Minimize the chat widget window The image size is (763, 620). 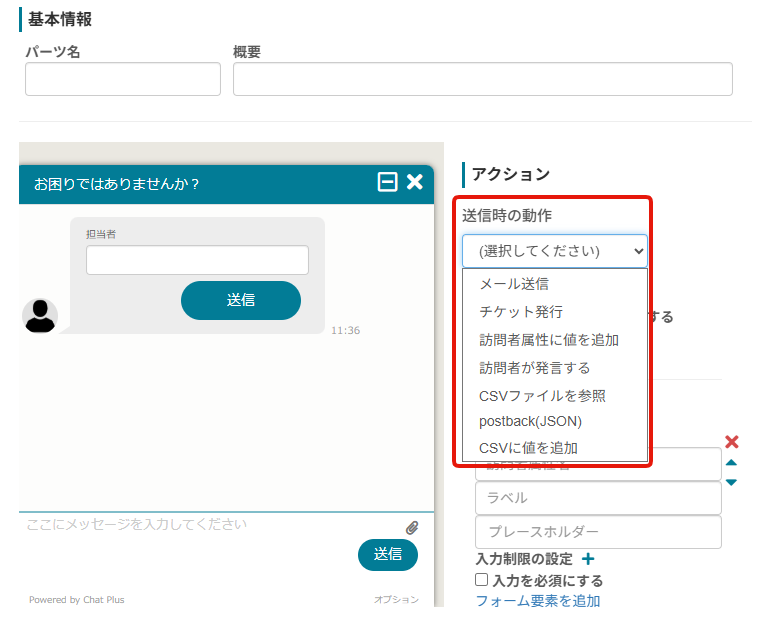(387, 182)
